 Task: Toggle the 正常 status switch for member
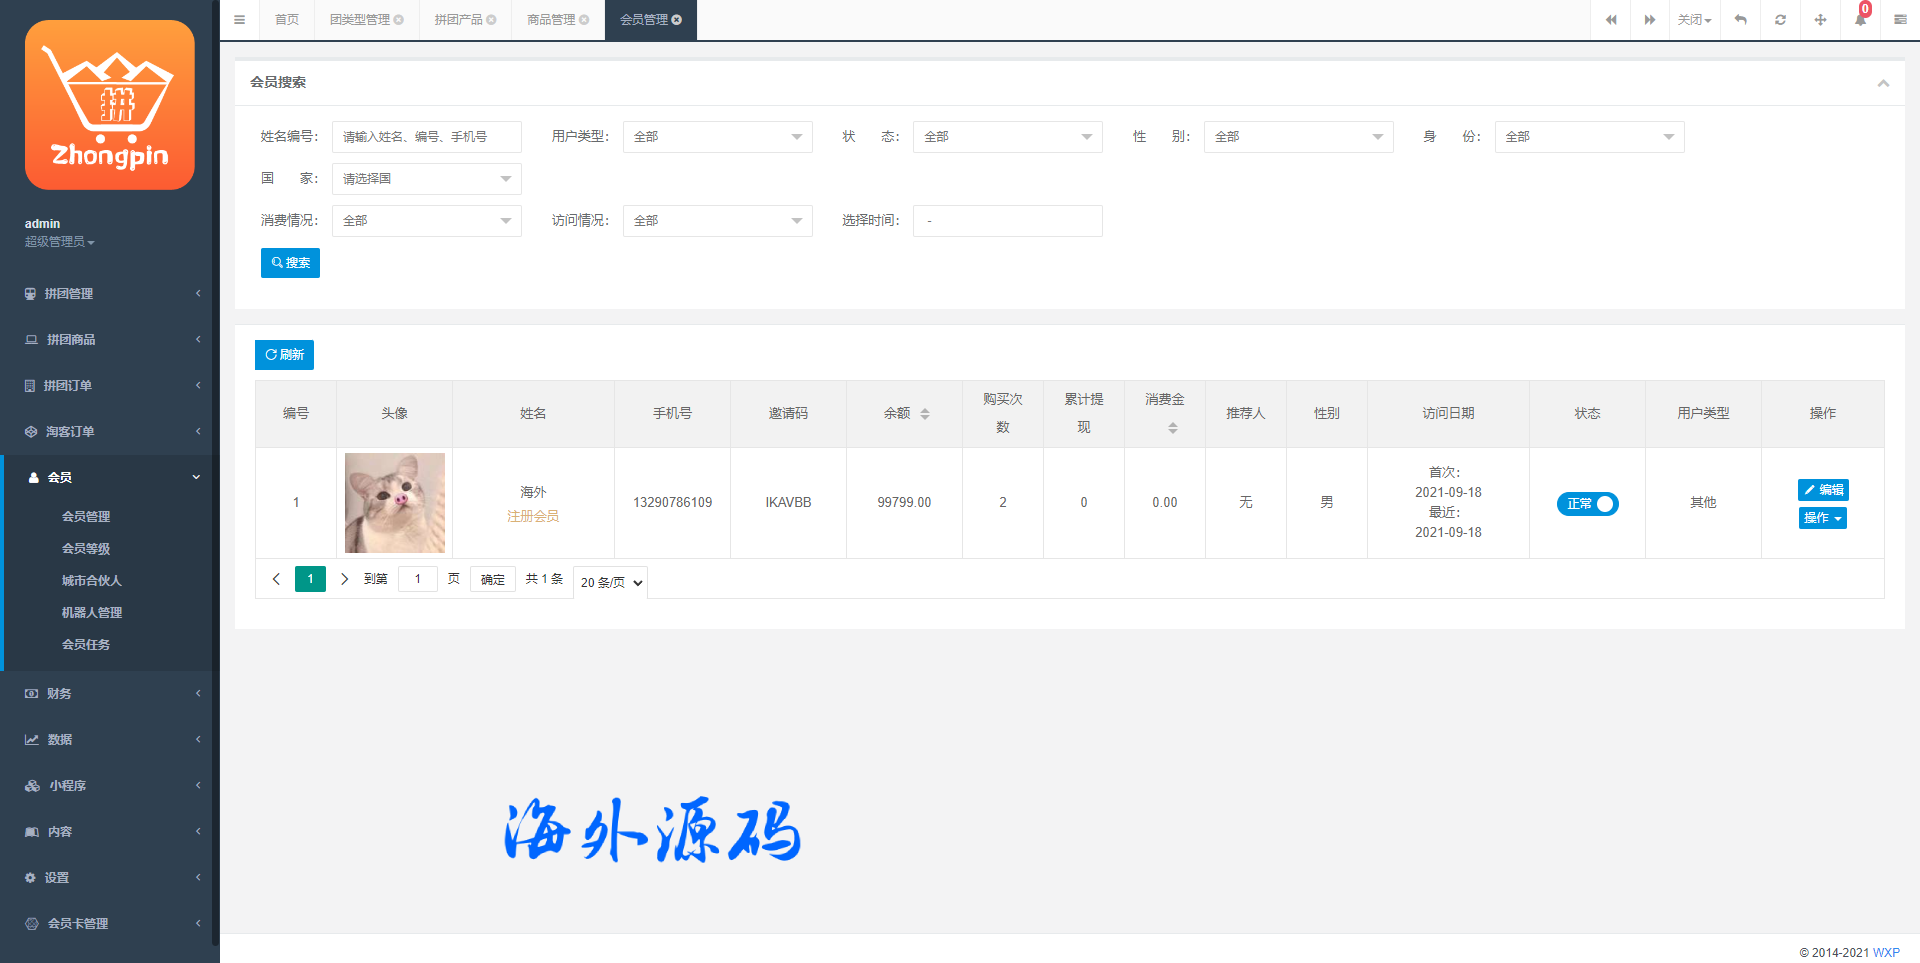1587,504
